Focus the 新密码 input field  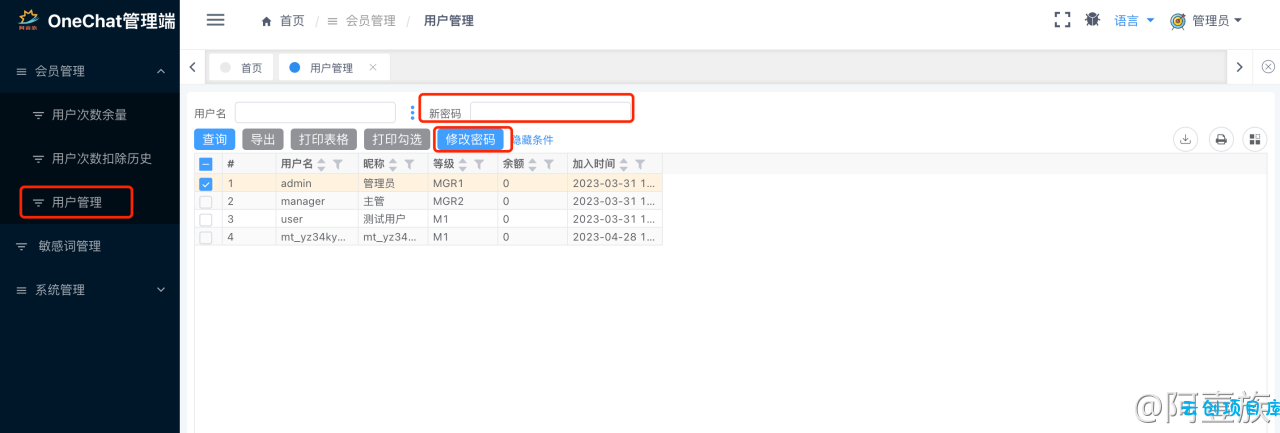click(551, 113)
